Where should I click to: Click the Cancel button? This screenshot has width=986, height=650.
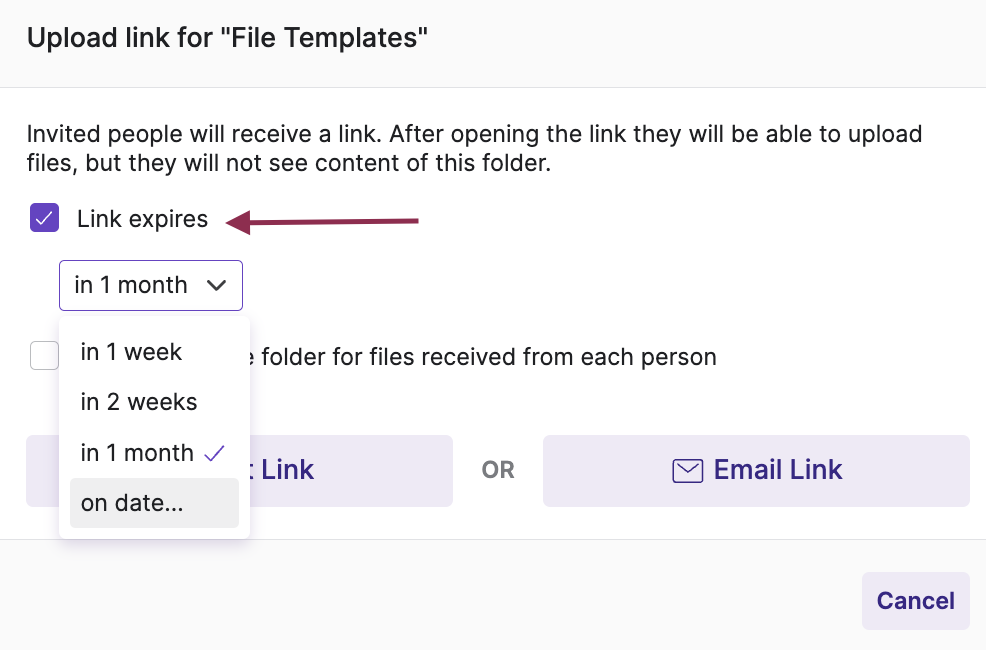(x=916, y=601)
